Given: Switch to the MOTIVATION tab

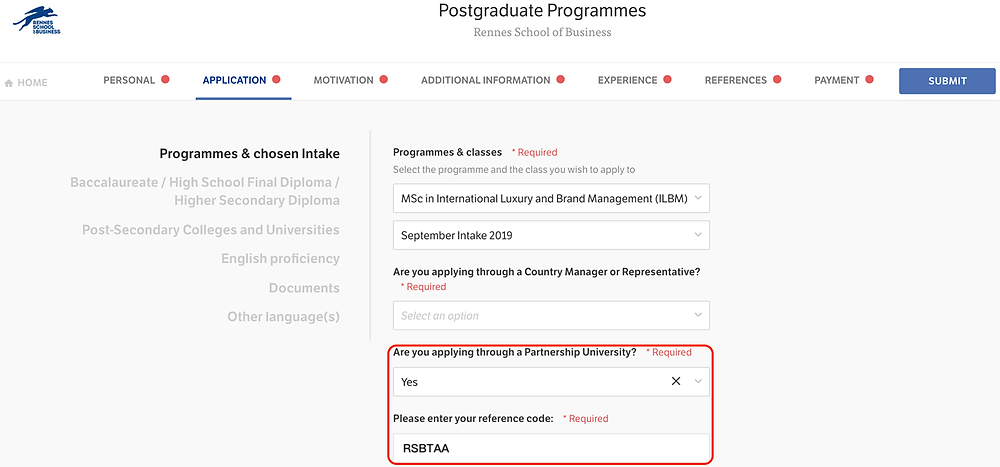Looking at the screenshot, I should pos(344,80).
